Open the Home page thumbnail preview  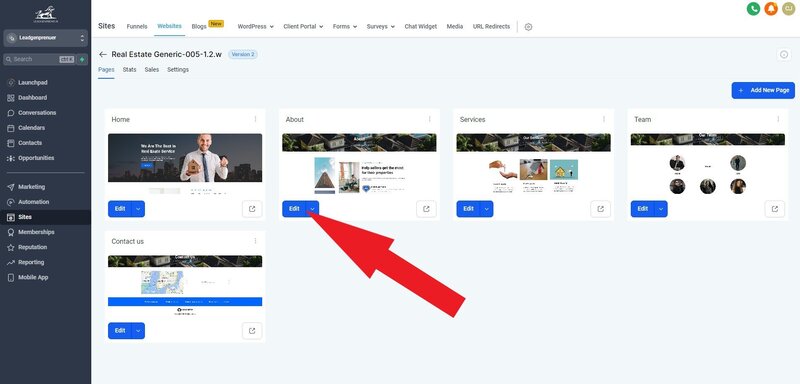(185, 164)
